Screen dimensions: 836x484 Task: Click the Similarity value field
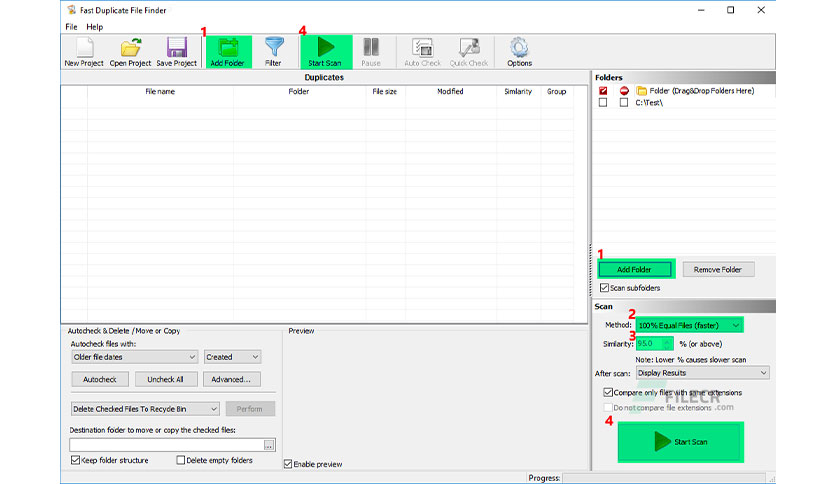point(649,344)
